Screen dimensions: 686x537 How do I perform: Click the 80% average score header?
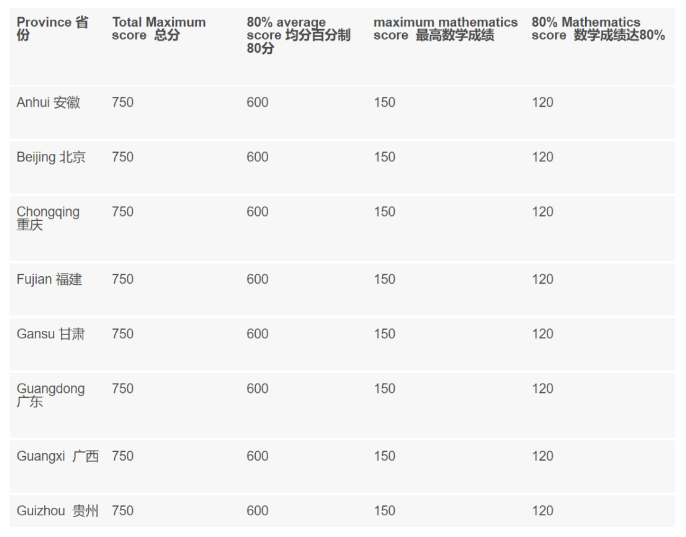click(x=298, y=35)
